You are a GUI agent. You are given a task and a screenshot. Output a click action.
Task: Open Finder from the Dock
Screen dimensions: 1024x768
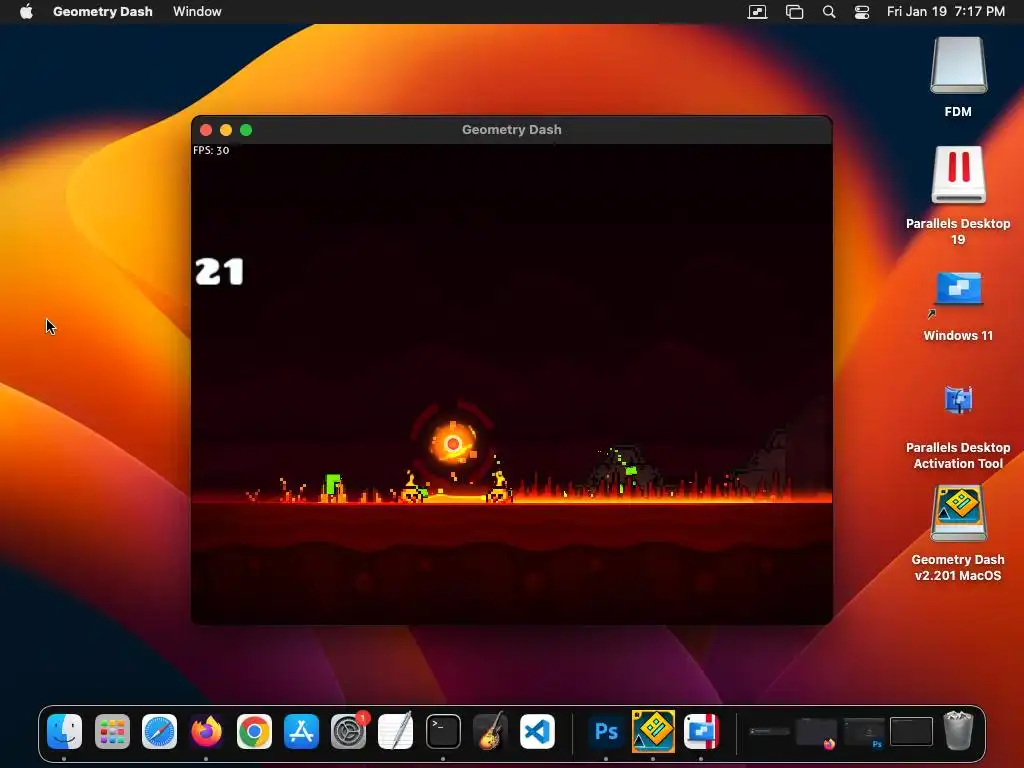pos(65,731)
